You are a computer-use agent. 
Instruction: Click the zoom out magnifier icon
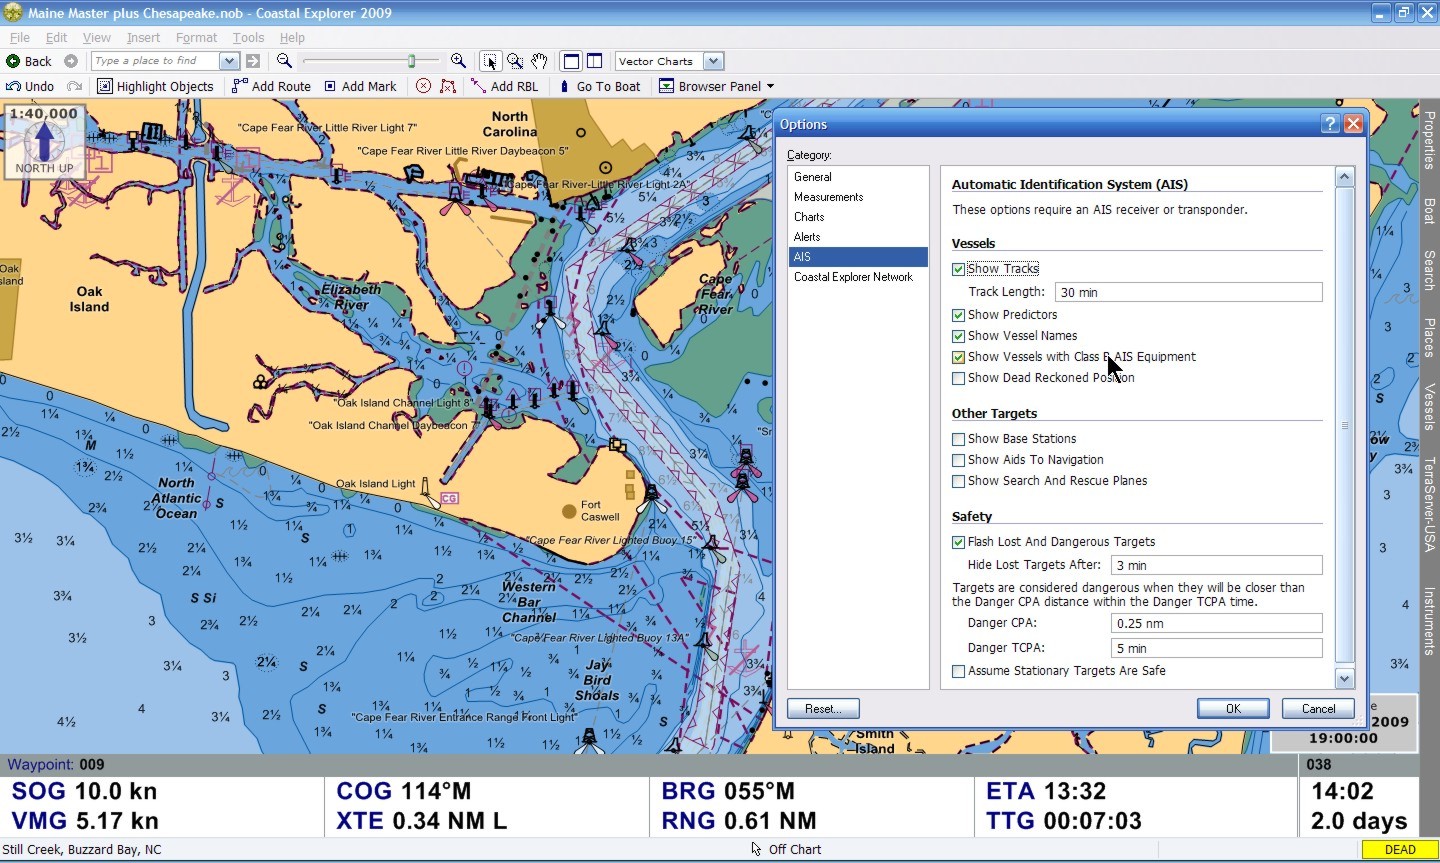[x=285, y=61]
